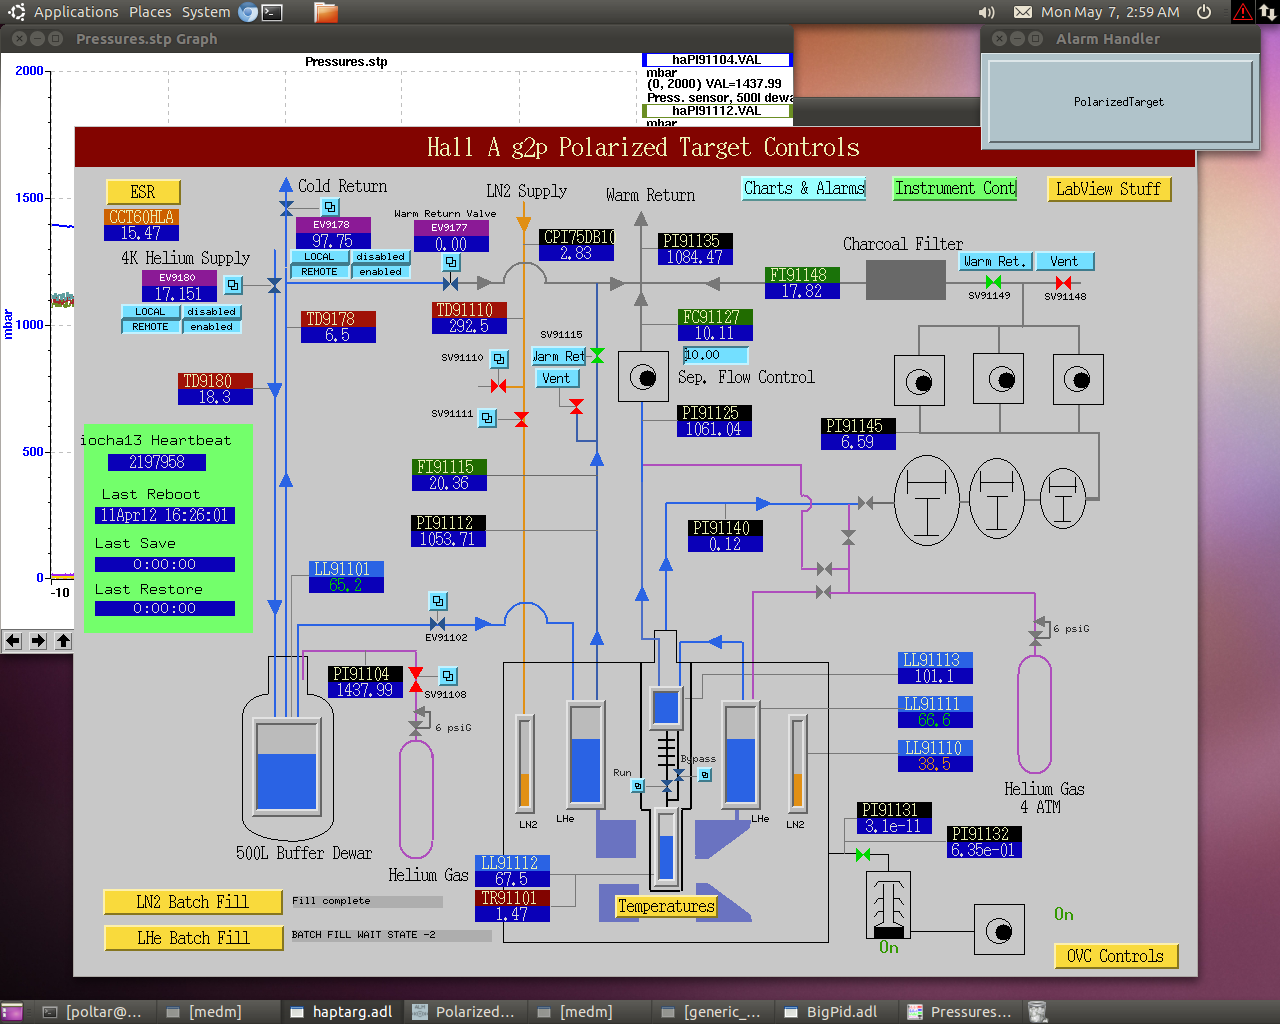Click the red SV91111 valve symbol

click(x=521, y=419)
